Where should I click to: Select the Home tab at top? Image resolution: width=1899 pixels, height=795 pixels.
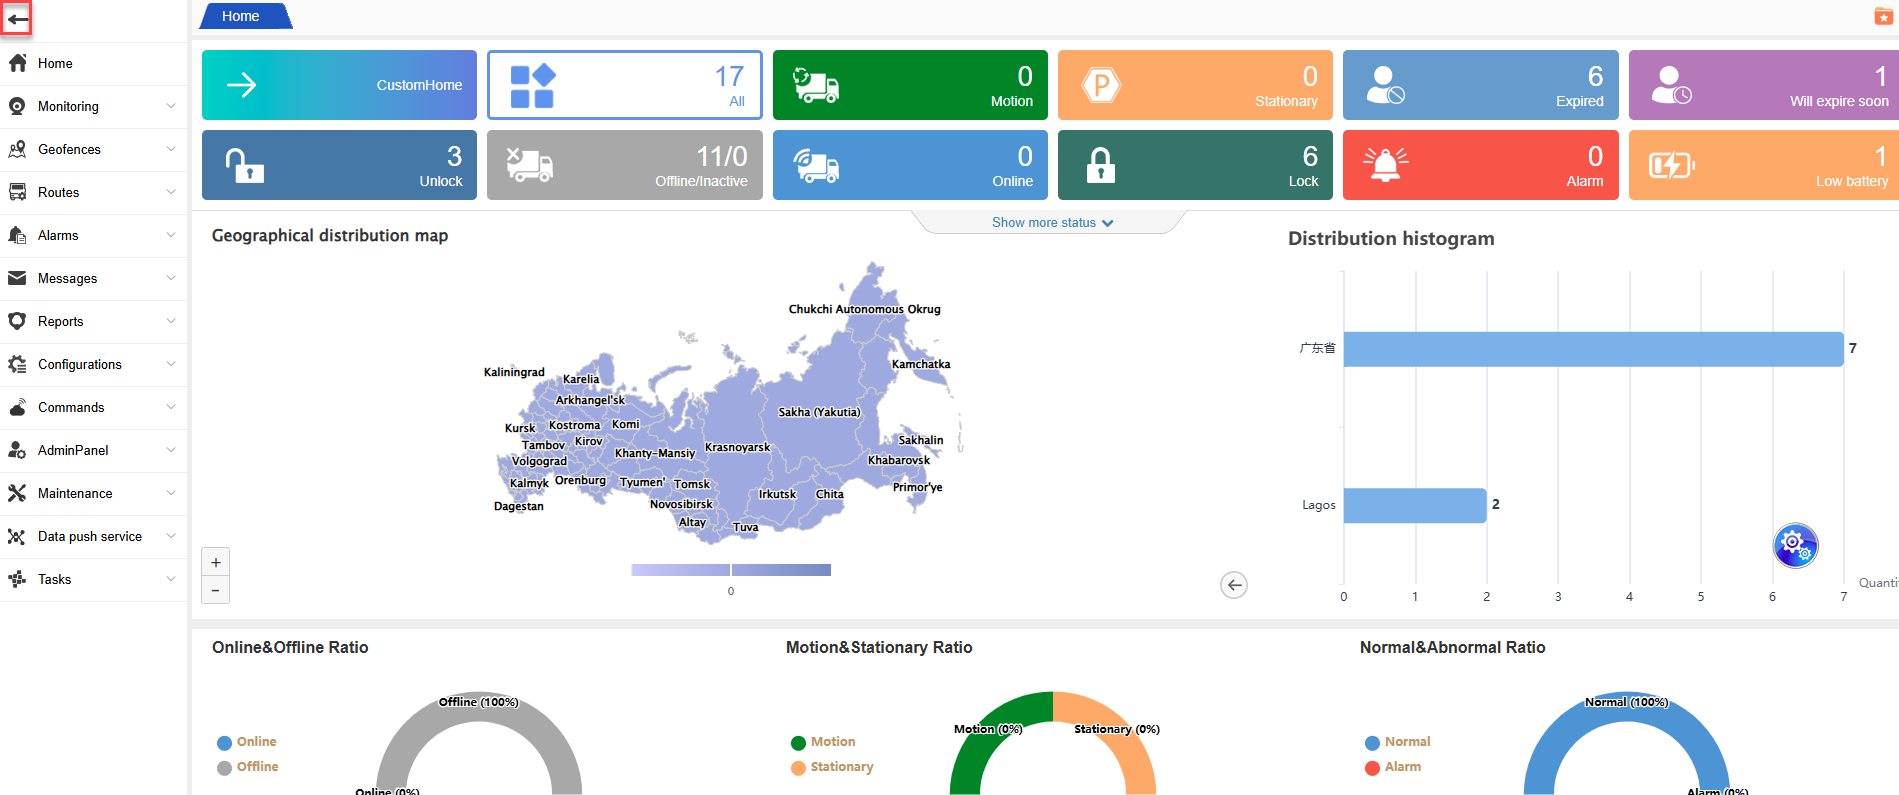point(241,16)
